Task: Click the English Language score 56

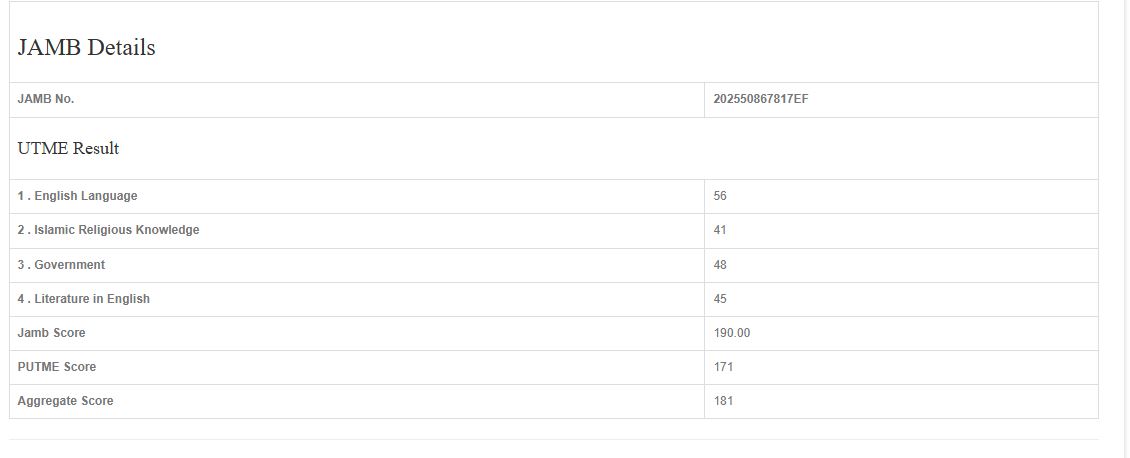Action: point(720,196)
